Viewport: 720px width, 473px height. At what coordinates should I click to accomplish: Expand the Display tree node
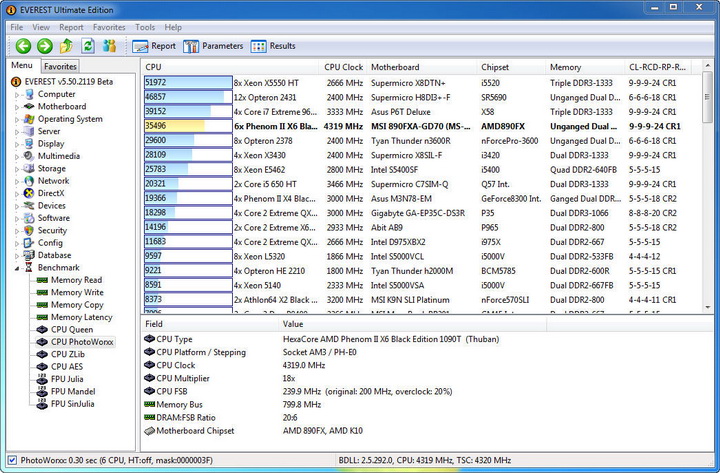coord(17,145)
